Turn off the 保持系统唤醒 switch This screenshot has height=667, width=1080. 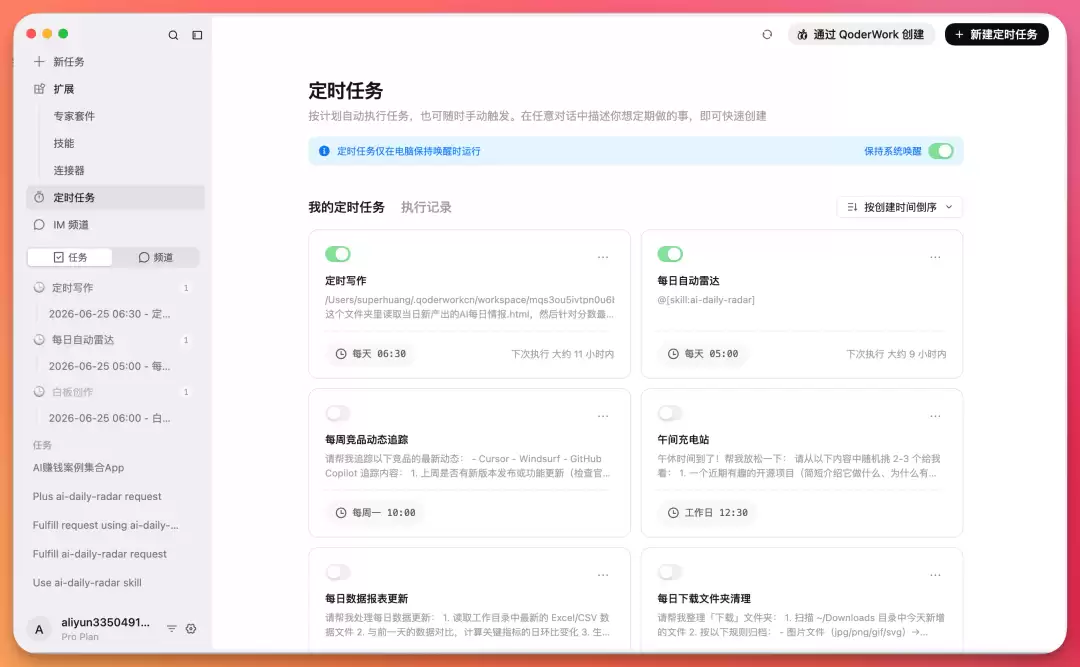(x=941, y=151)
